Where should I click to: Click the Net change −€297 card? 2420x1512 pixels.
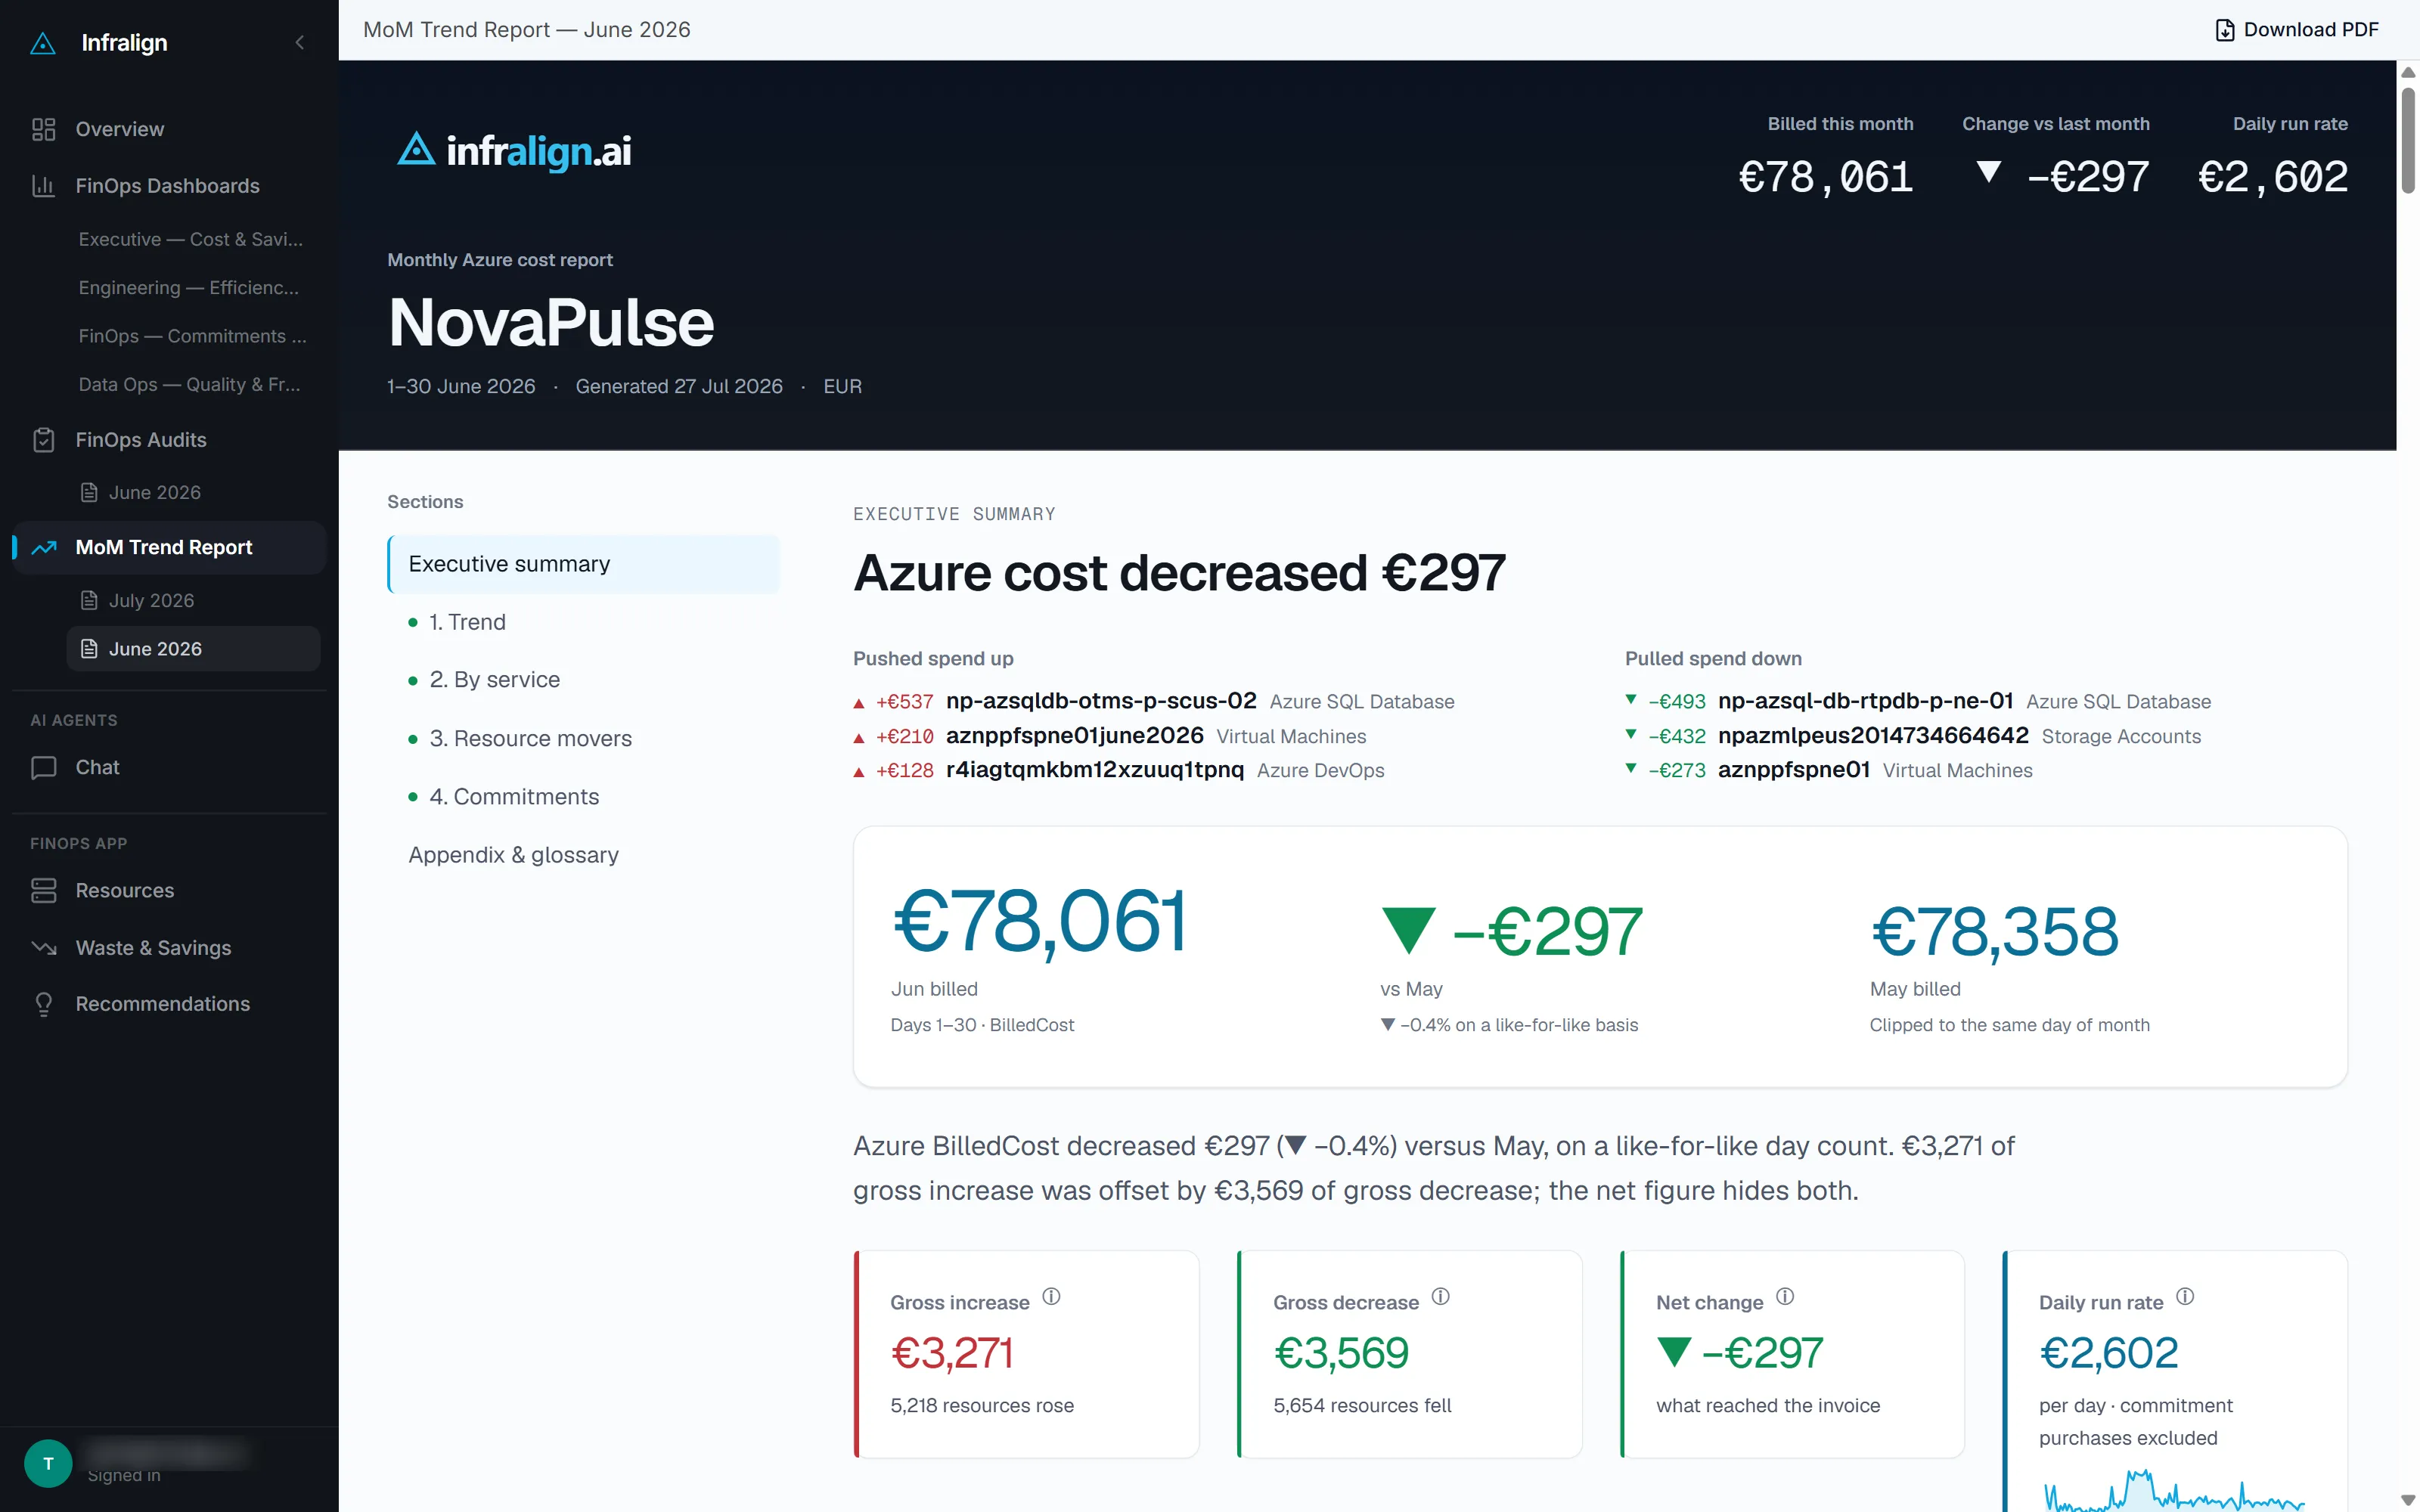pyautogui.click(x=1792, y=1354)
